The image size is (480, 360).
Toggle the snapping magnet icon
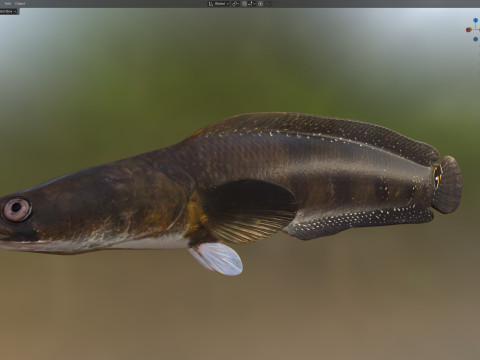pos(244,4)
